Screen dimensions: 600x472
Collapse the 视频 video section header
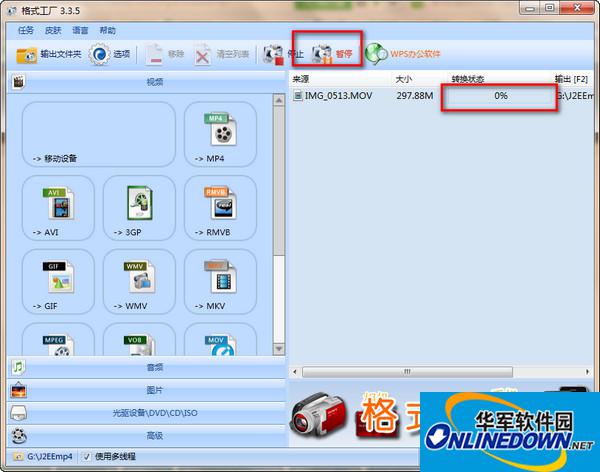point(147,82)
